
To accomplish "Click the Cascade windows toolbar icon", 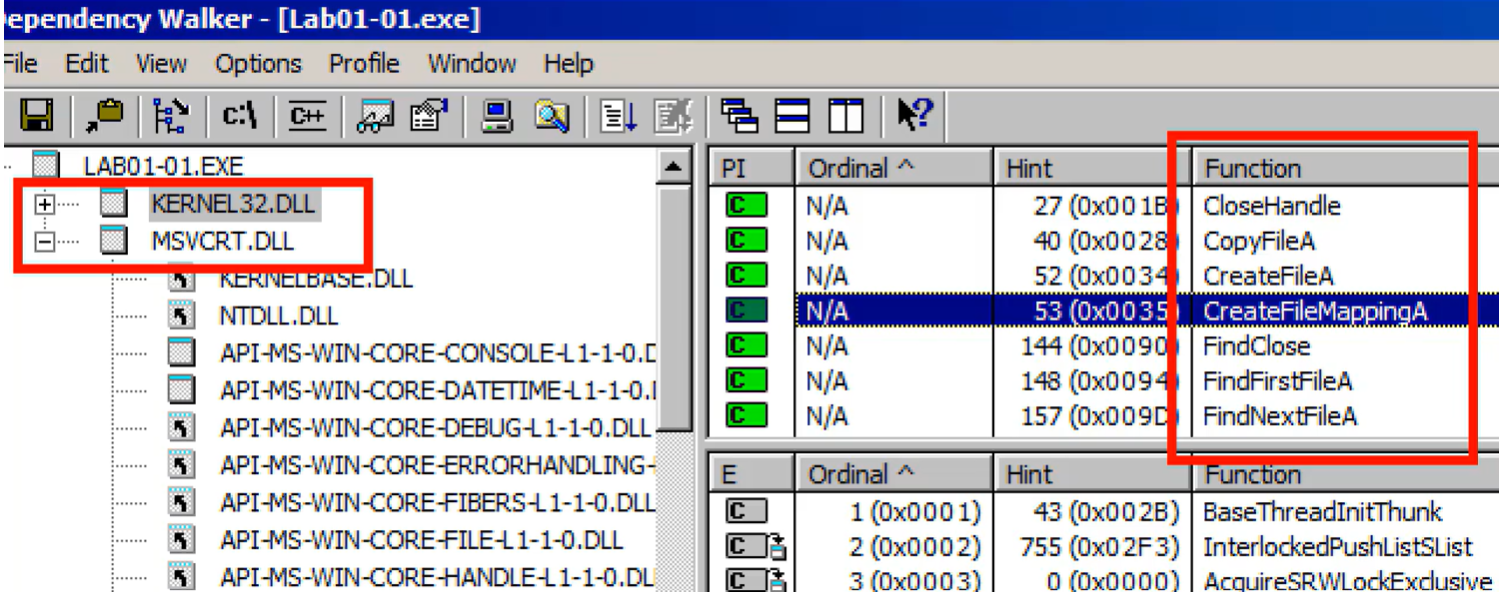I will click(x=739, y=118).
